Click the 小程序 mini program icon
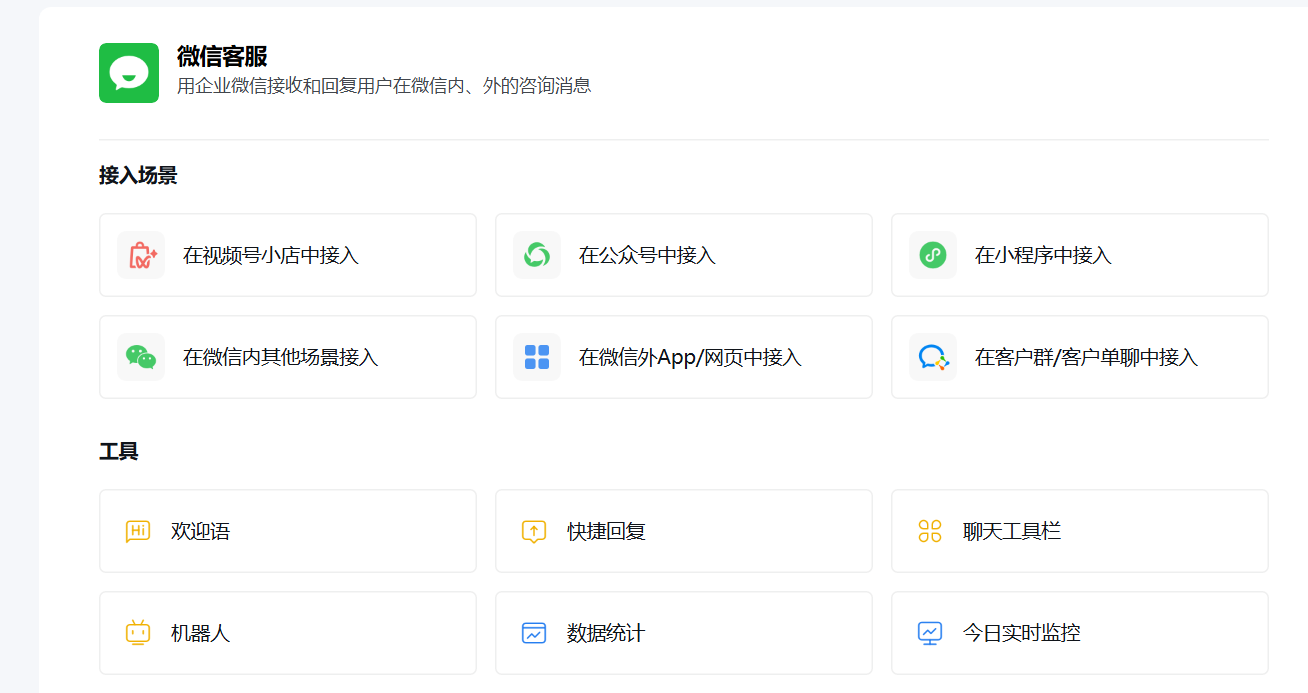Image resolution: width=1308 pixels, height=693 pixels. click(x=933, y=255)
